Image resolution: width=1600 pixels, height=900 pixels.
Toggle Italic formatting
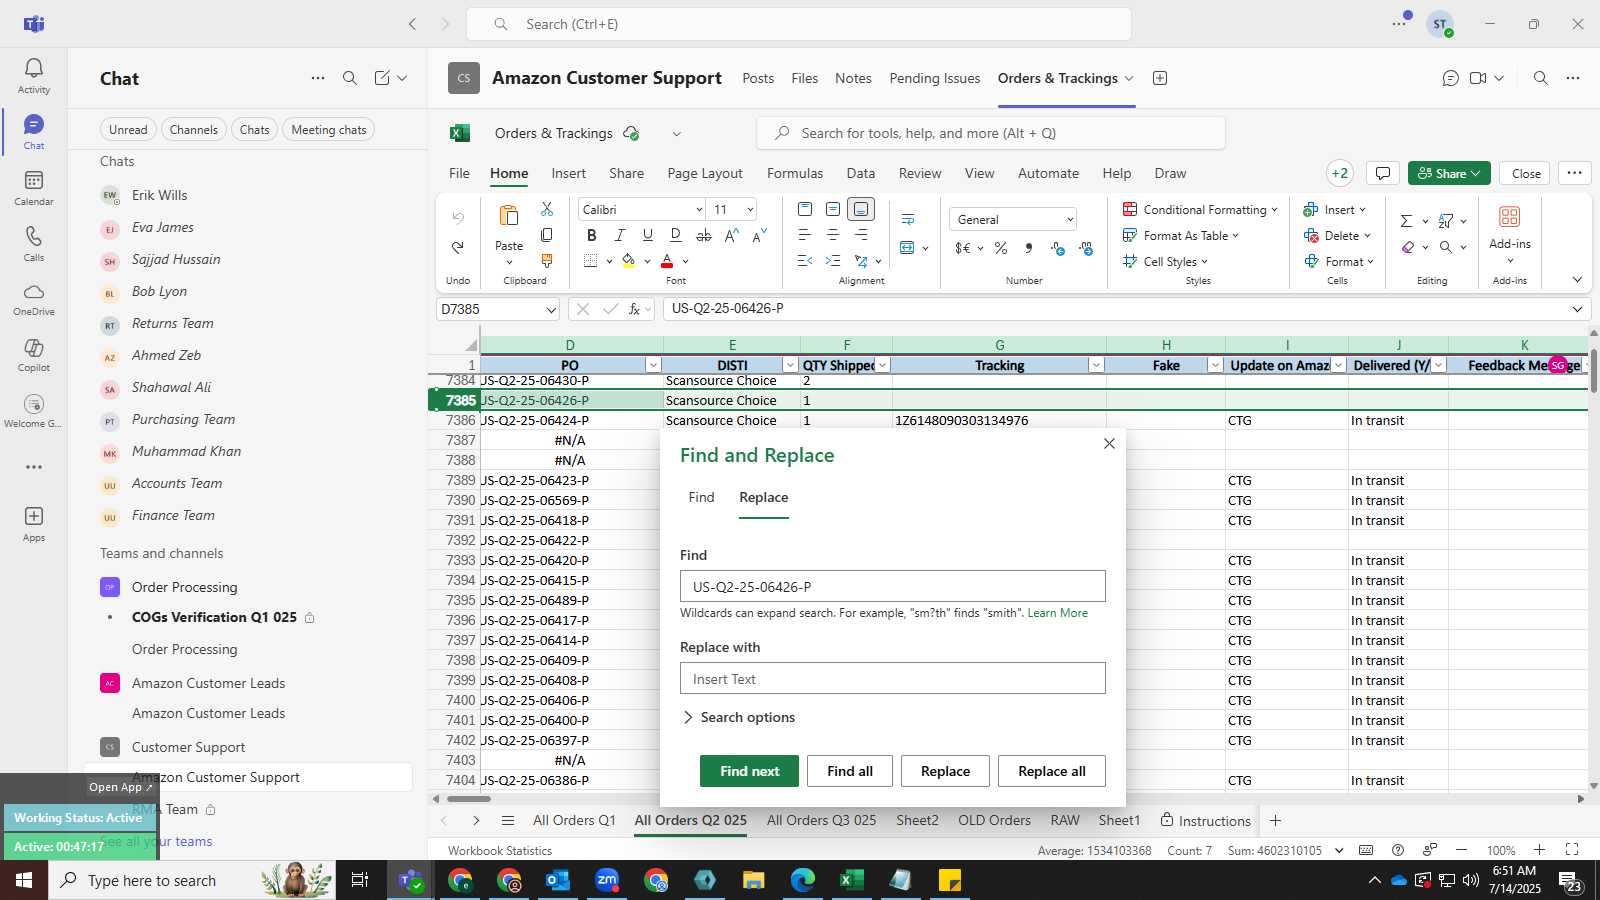(619, 235)
